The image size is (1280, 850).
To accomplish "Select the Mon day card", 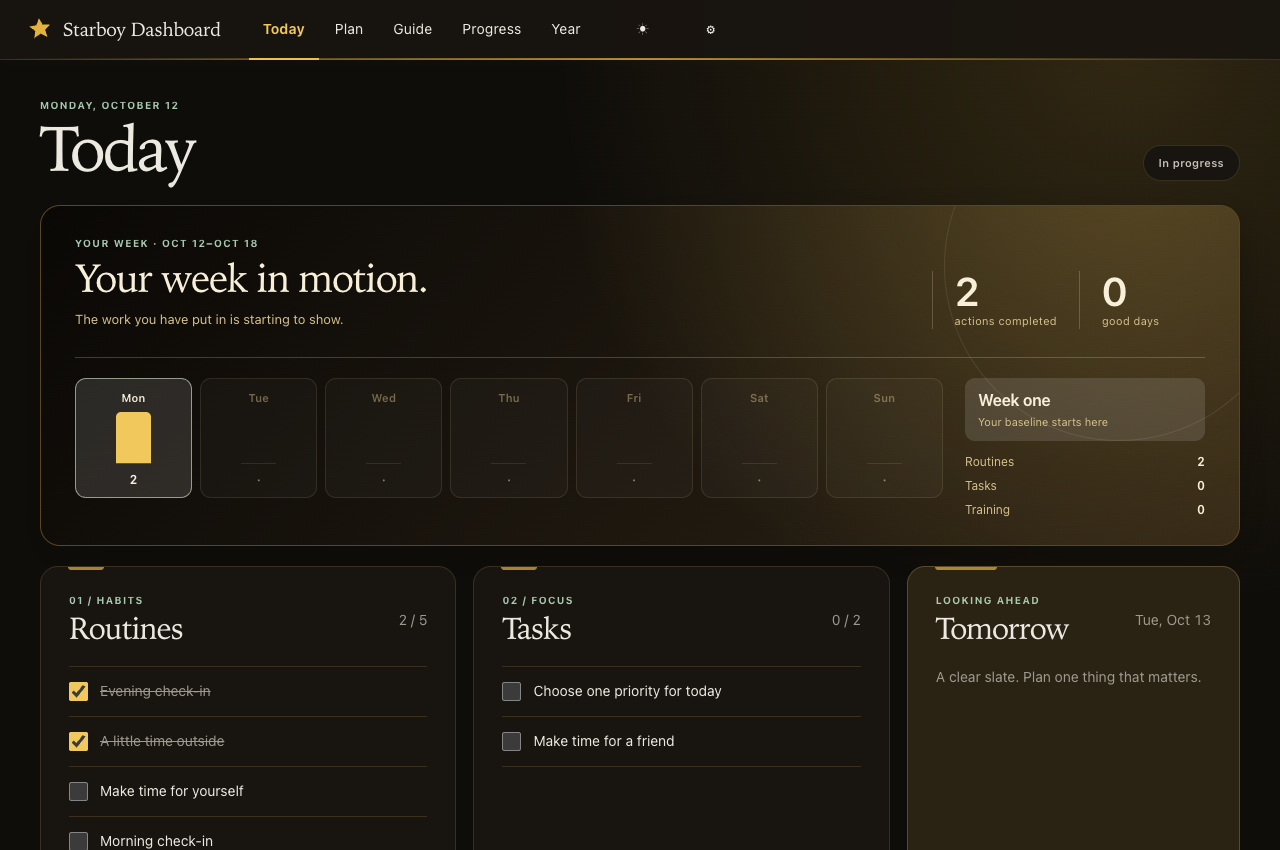I will coord(133,438).
